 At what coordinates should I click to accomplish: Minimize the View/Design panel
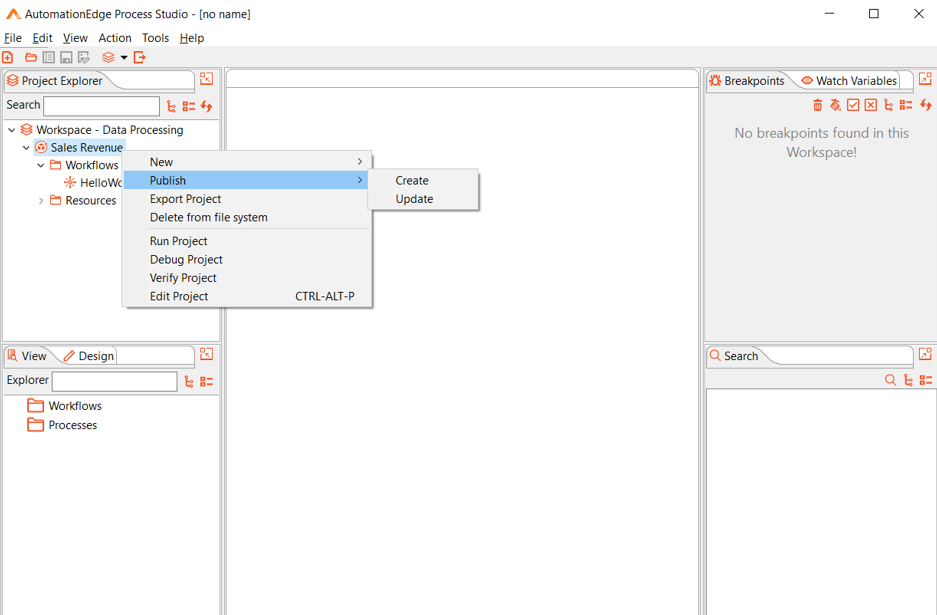coord(206,354)
